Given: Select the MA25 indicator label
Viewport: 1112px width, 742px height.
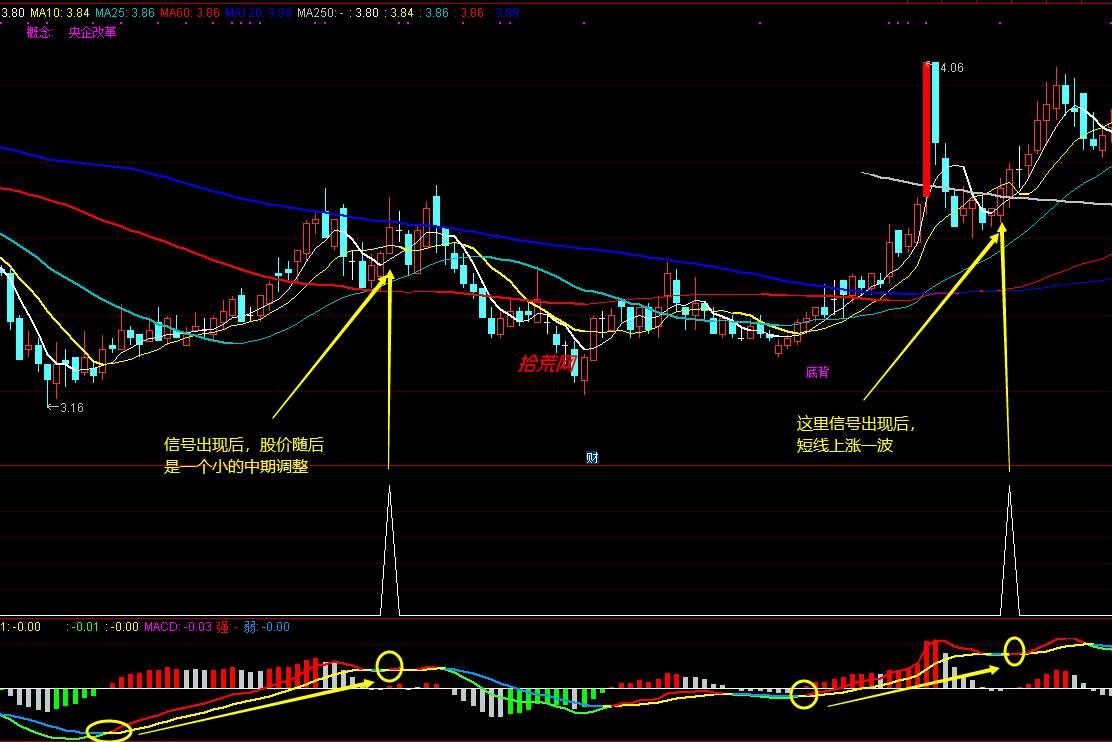Looking at the screenshot, I should coord(125,13).
